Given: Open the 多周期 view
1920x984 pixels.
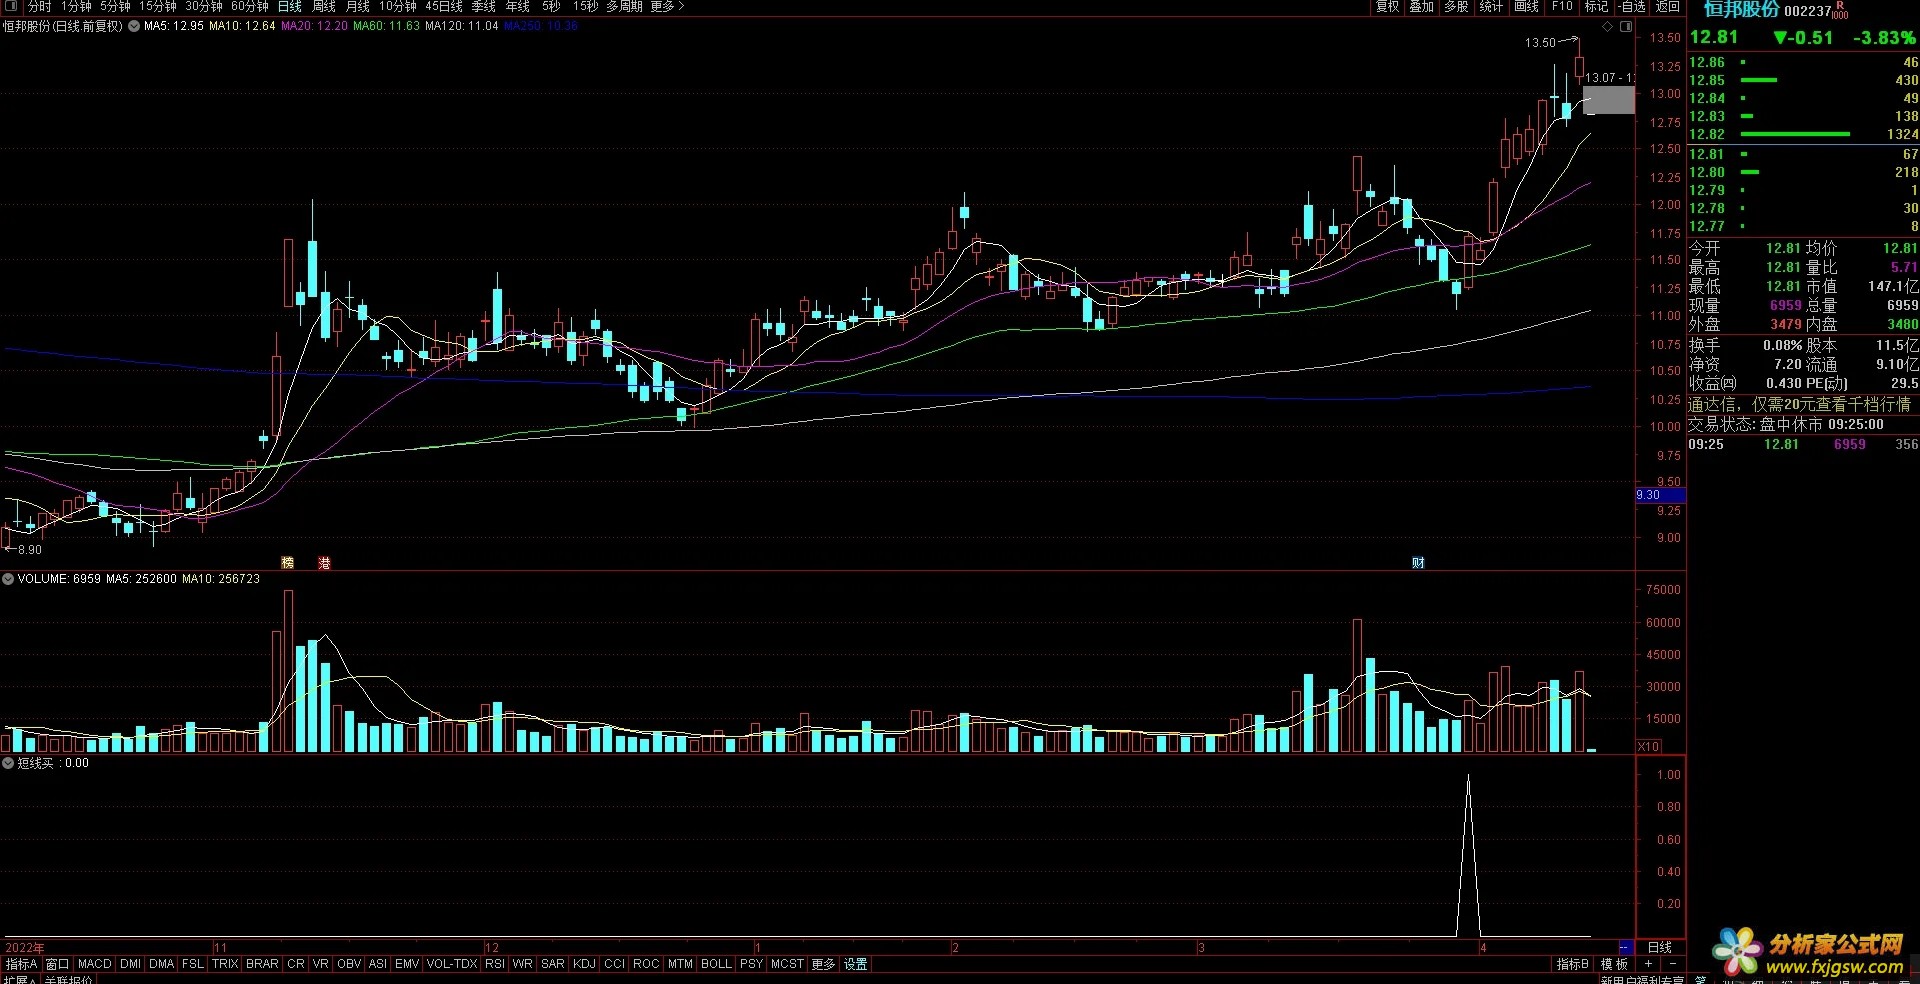Looking at the screenshot, I should coord(624,6).
